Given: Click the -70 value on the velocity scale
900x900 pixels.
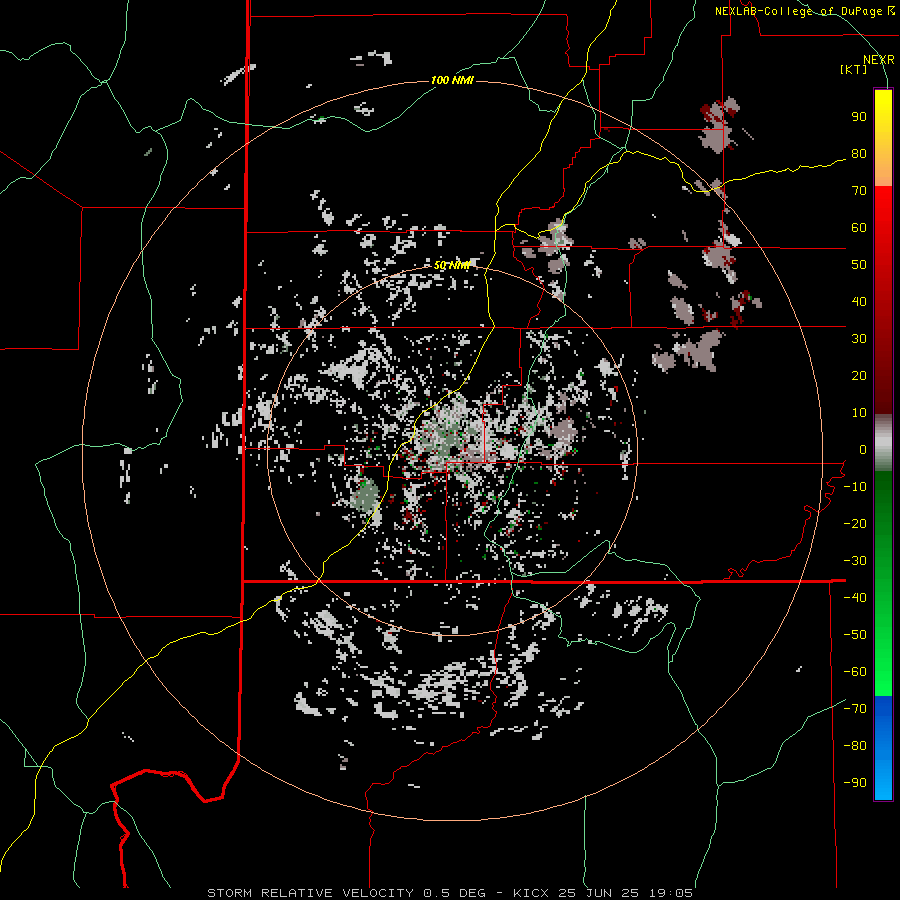Looking at the screenshot, I should pyautogui.click(x=855, y=708).
